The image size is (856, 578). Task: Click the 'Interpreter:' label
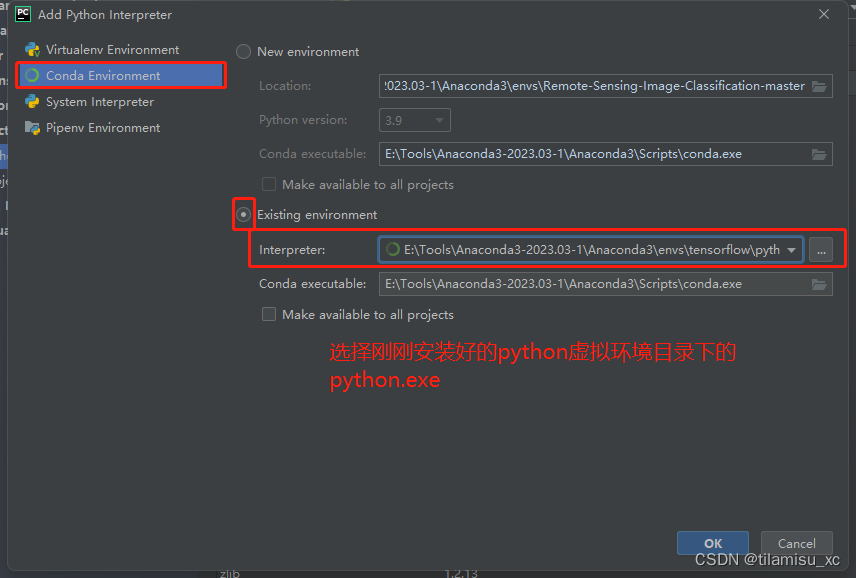[292, 250]
